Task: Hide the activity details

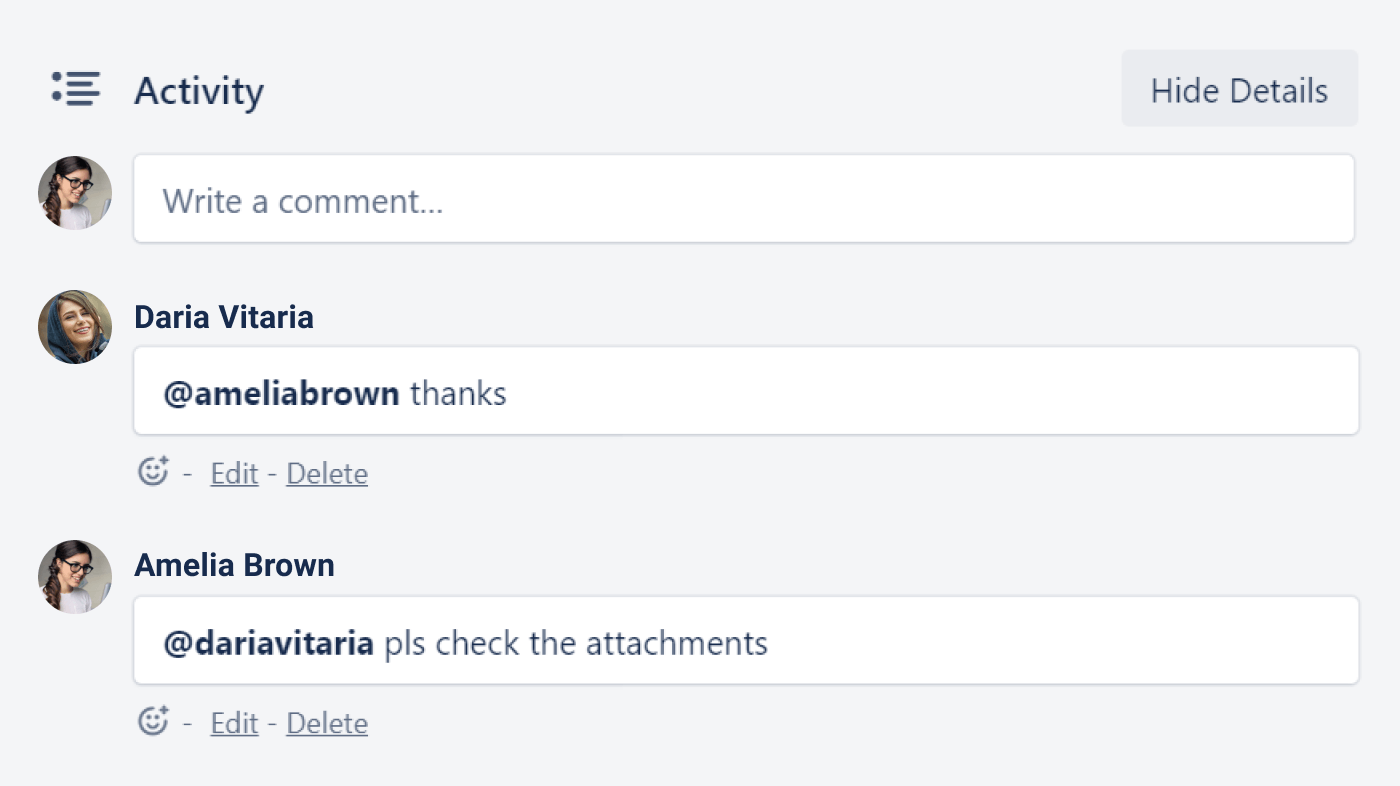Action: pyautogui.click(x=1239, y=89)
